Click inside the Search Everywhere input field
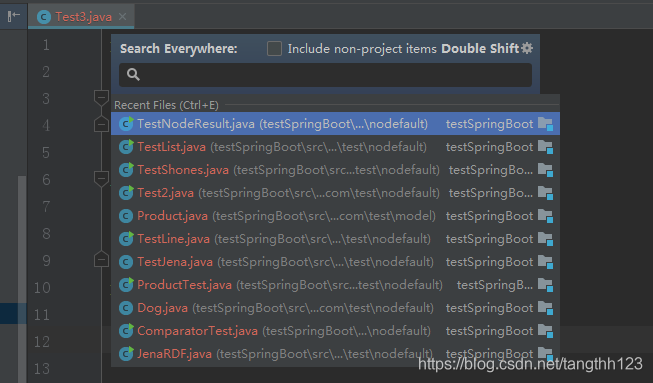 [x=325, y=75]
